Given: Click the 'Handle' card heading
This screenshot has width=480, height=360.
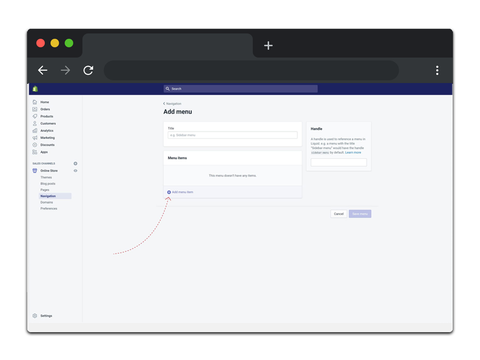Looking at the screenshot, I should [316, 129].
